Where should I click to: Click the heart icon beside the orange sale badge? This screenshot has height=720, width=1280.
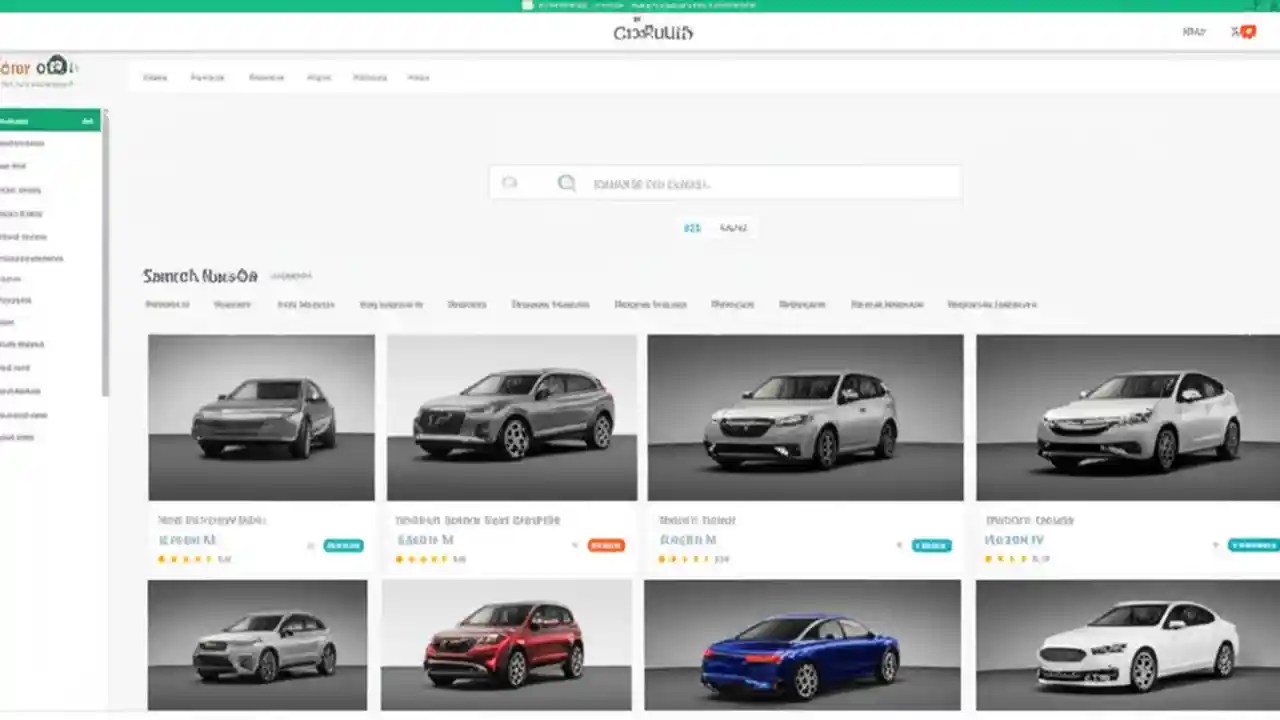[x=574, y=545]
